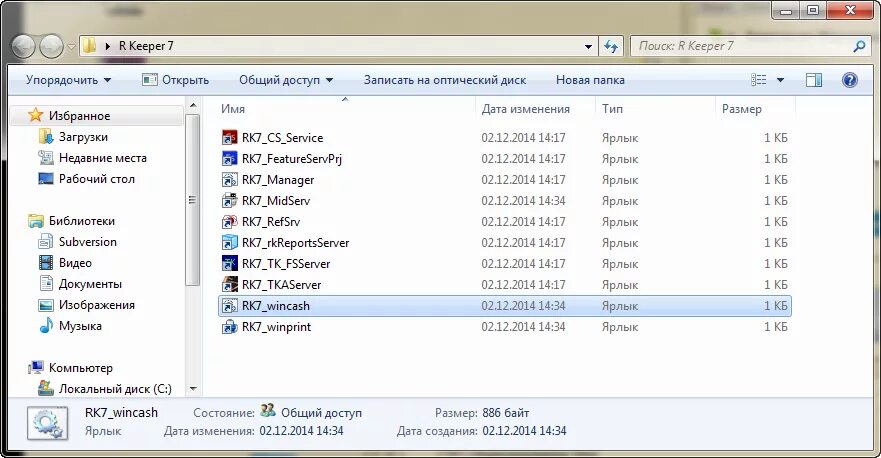This screenshot has width=881, height=458.
Task: Click the Недавние места icon
Action: point(46,158)
